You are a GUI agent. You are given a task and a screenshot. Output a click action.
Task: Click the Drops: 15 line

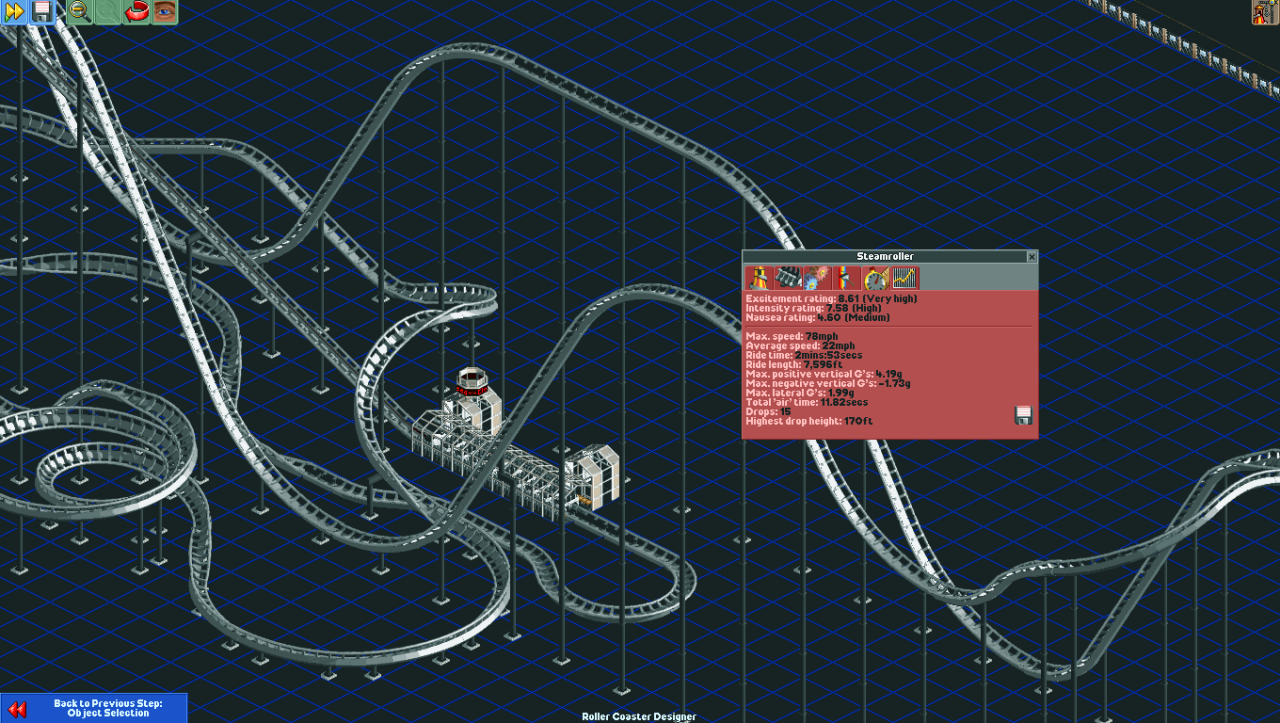[768, 412]
